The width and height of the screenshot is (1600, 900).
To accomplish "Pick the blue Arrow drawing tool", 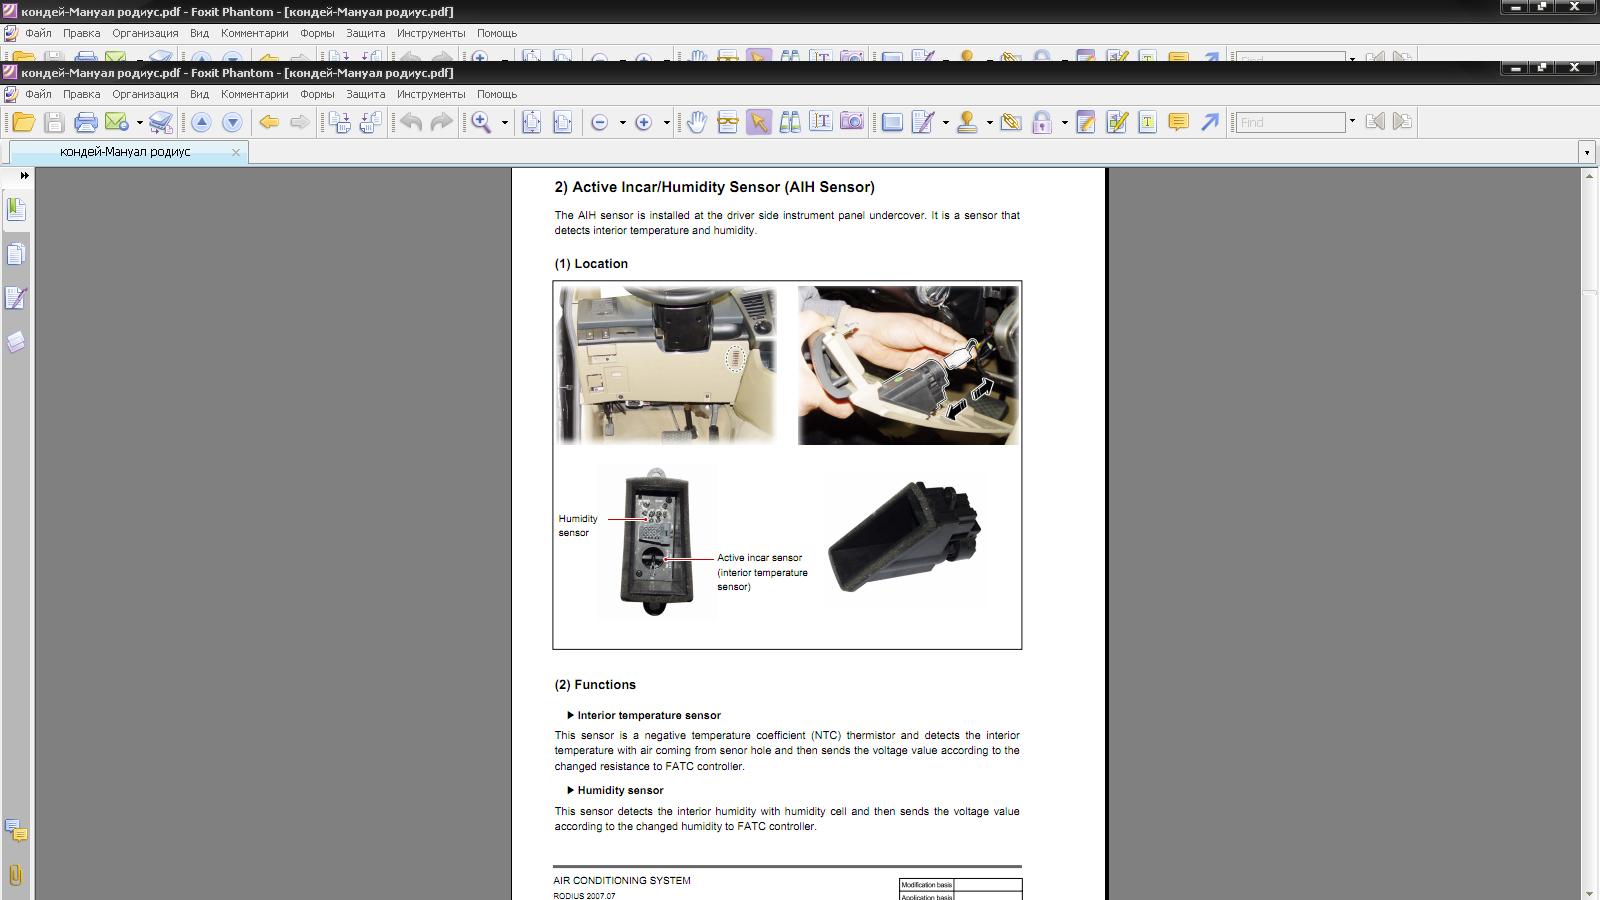I will coord(1210,122).
